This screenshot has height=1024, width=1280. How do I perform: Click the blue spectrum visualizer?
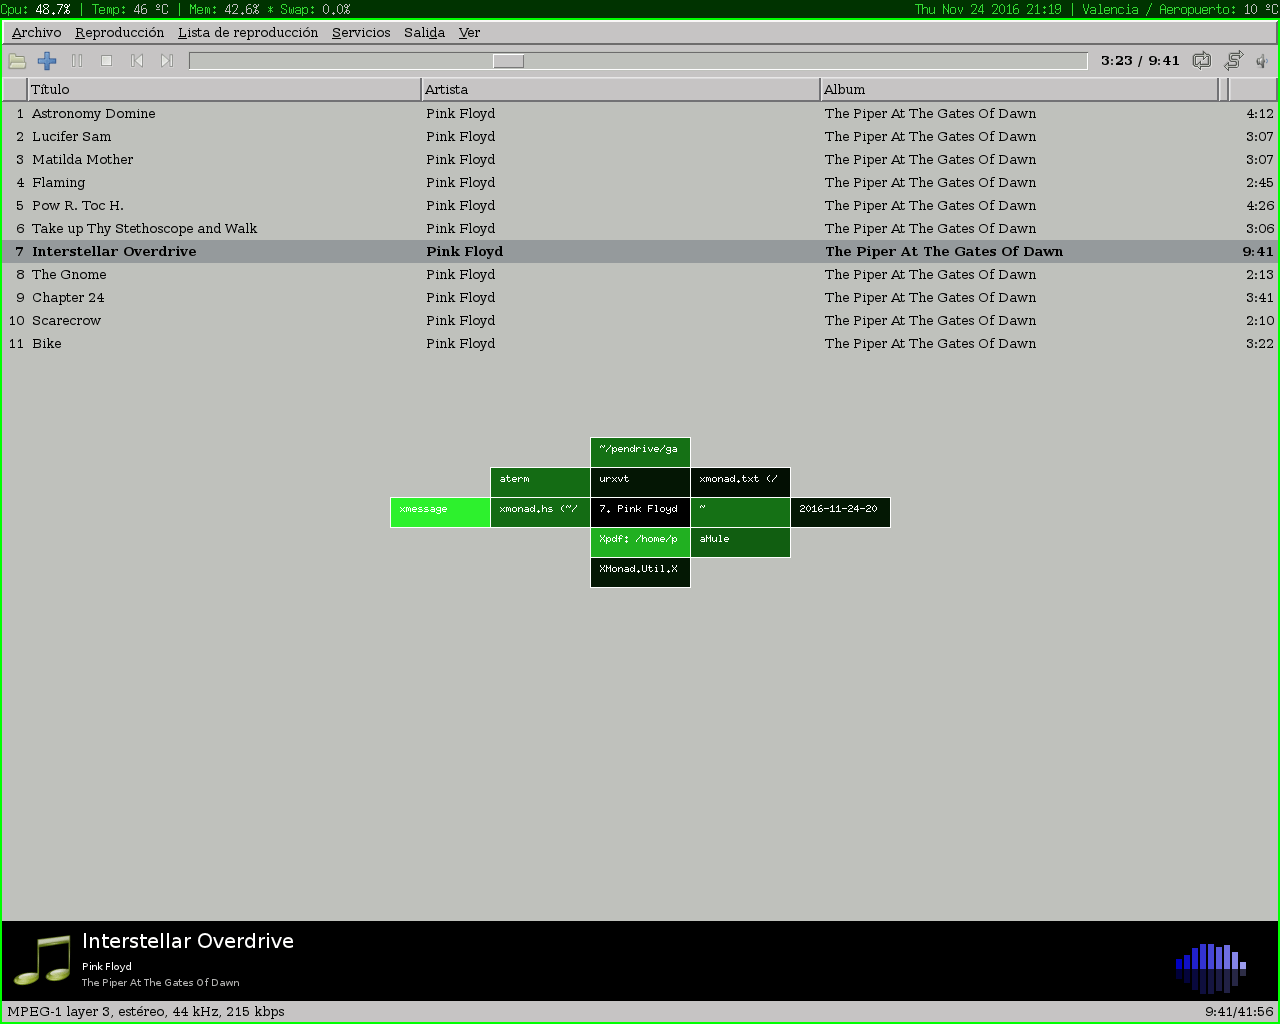pos(1211,968)
